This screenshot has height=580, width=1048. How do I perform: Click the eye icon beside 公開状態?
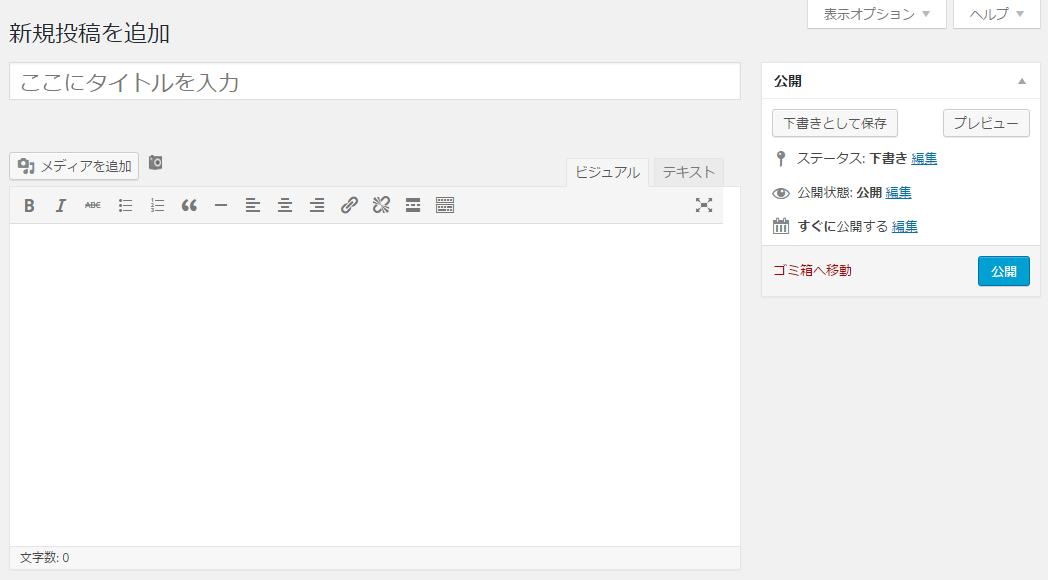pos(781,193)
